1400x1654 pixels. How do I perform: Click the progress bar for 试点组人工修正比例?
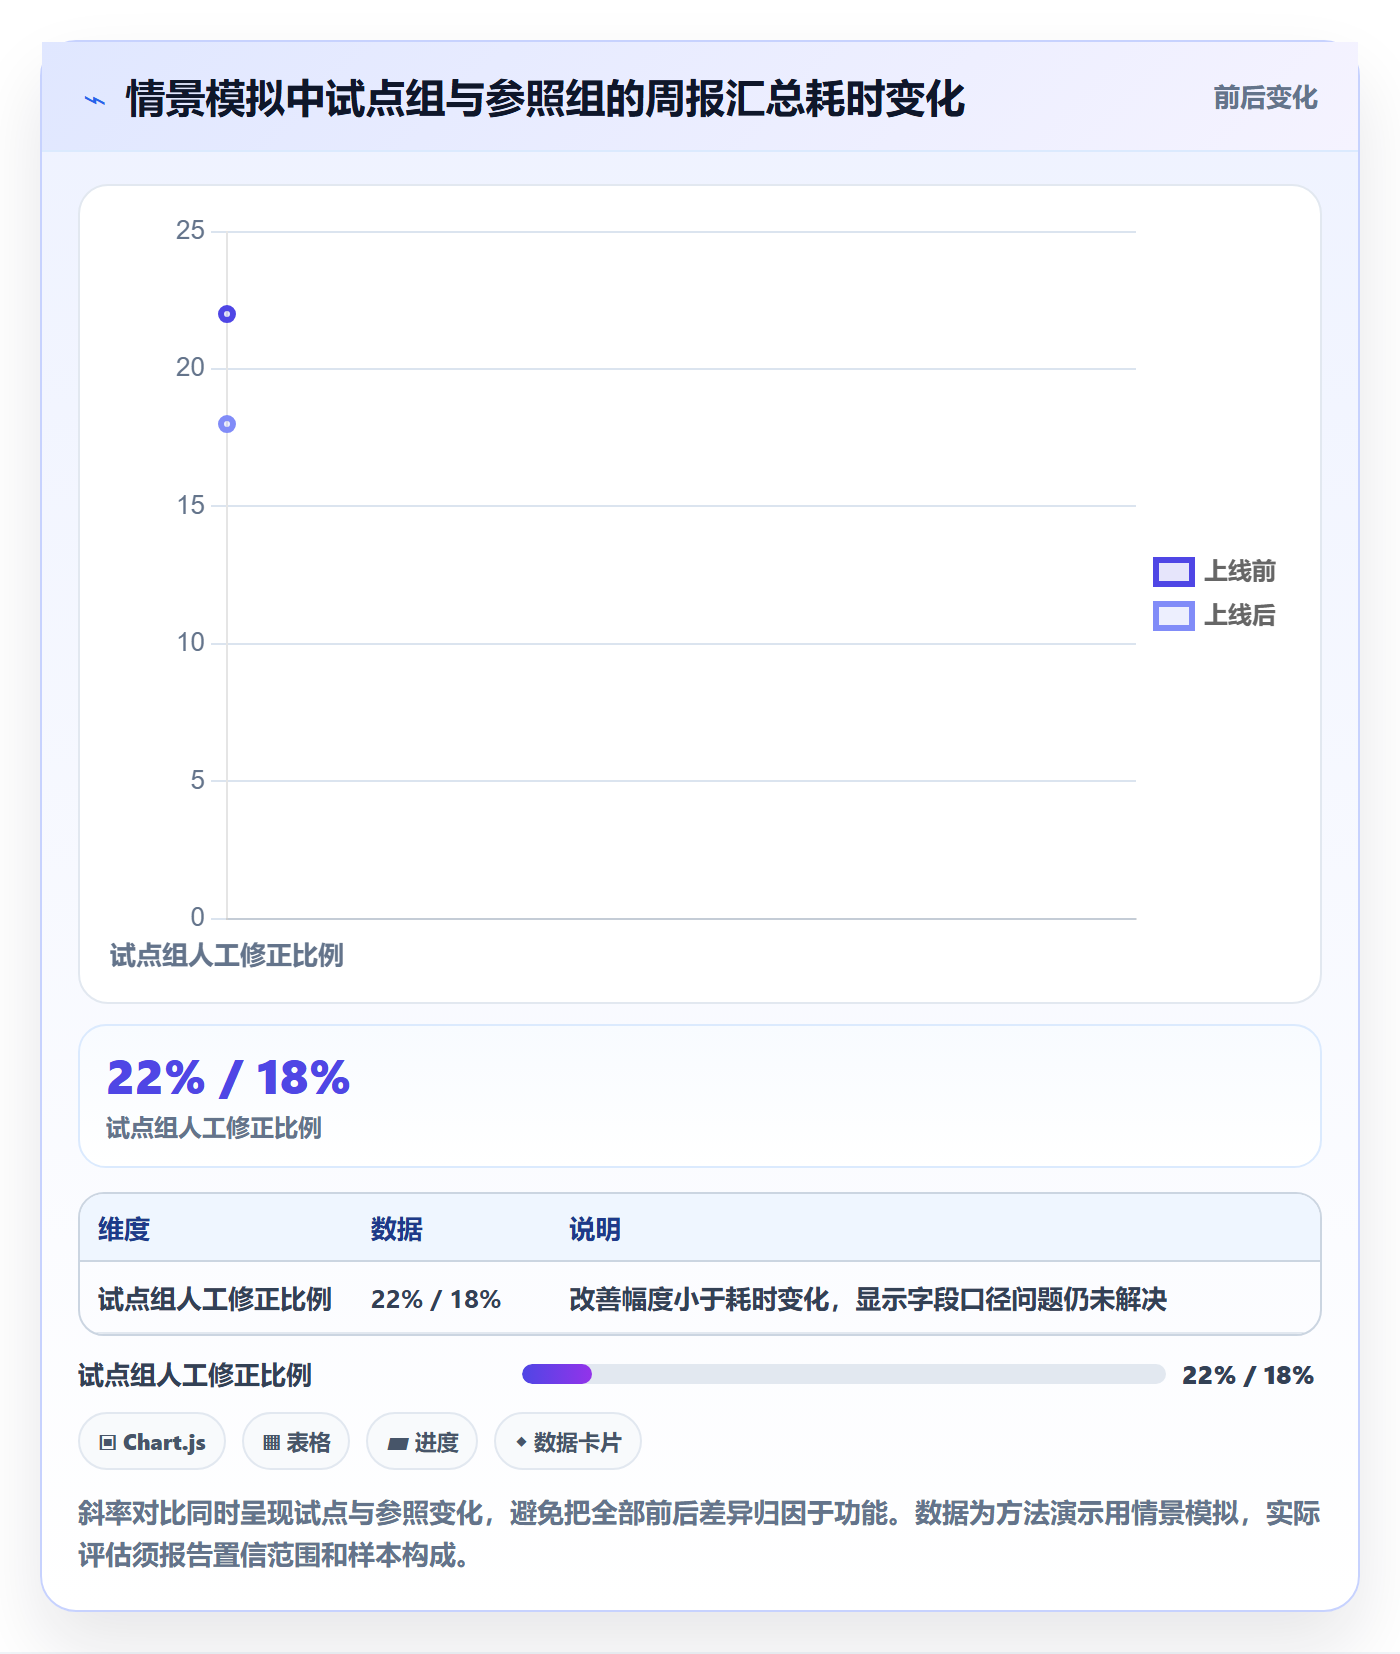coord(843,1374)
